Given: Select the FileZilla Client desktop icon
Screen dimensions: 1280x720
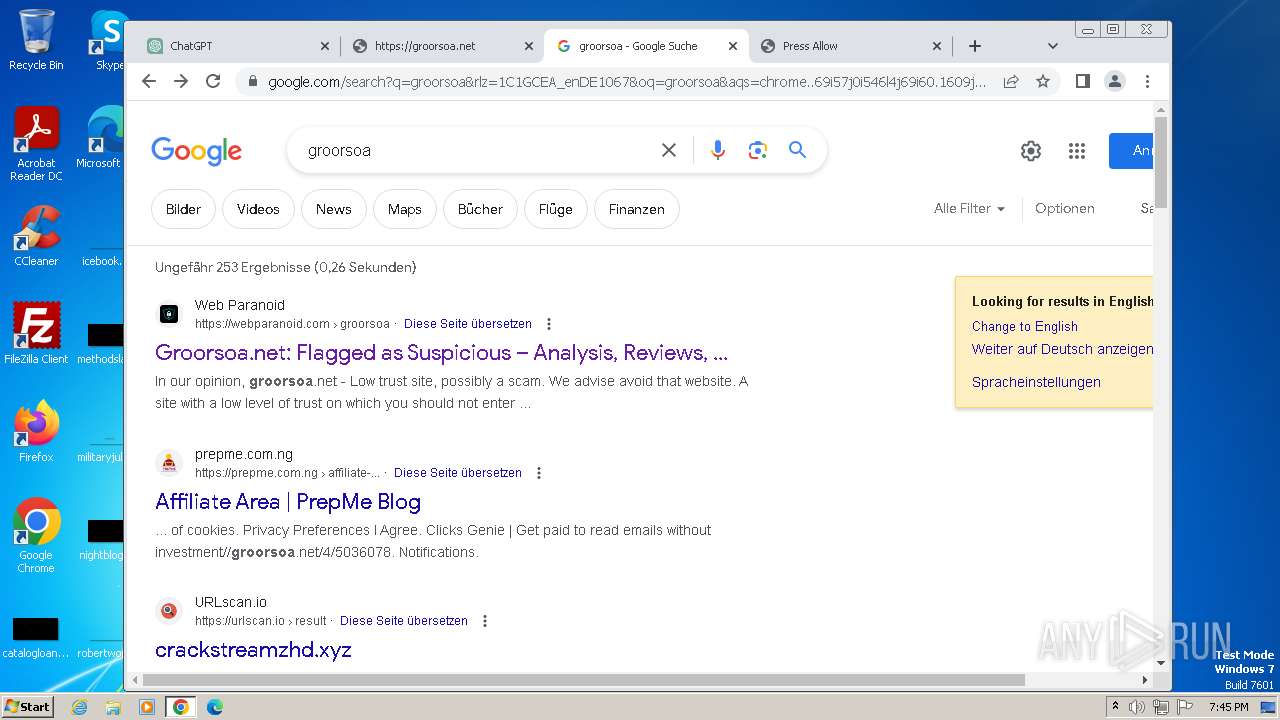Looking at the screenshot, I should click(x=36, y=333).
